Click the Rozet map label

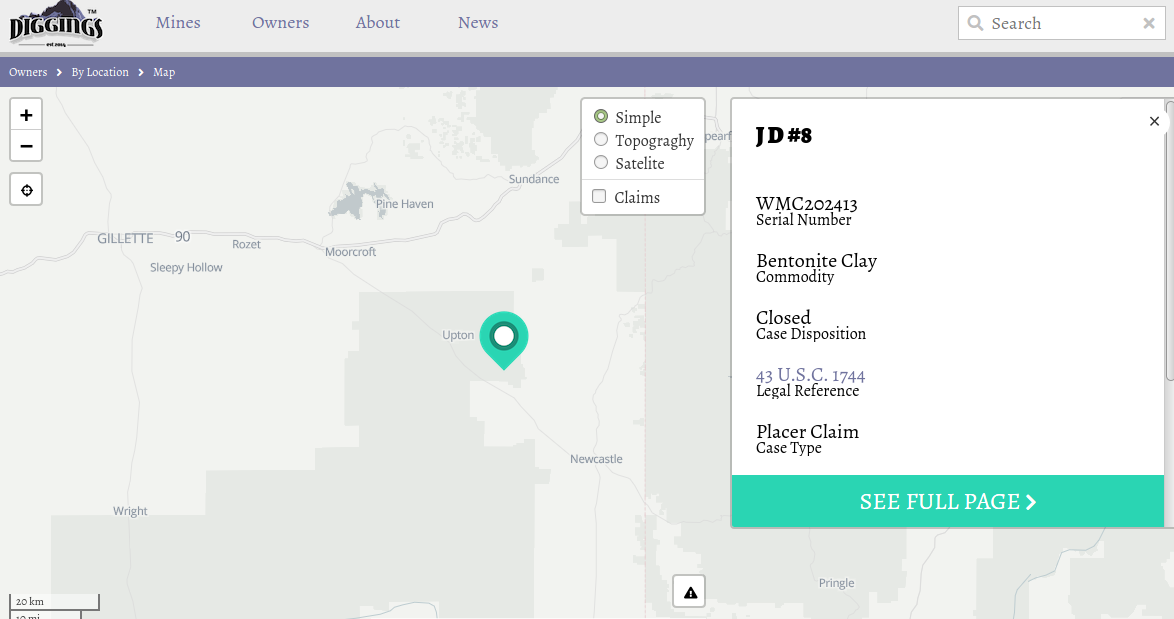(246, 244)
